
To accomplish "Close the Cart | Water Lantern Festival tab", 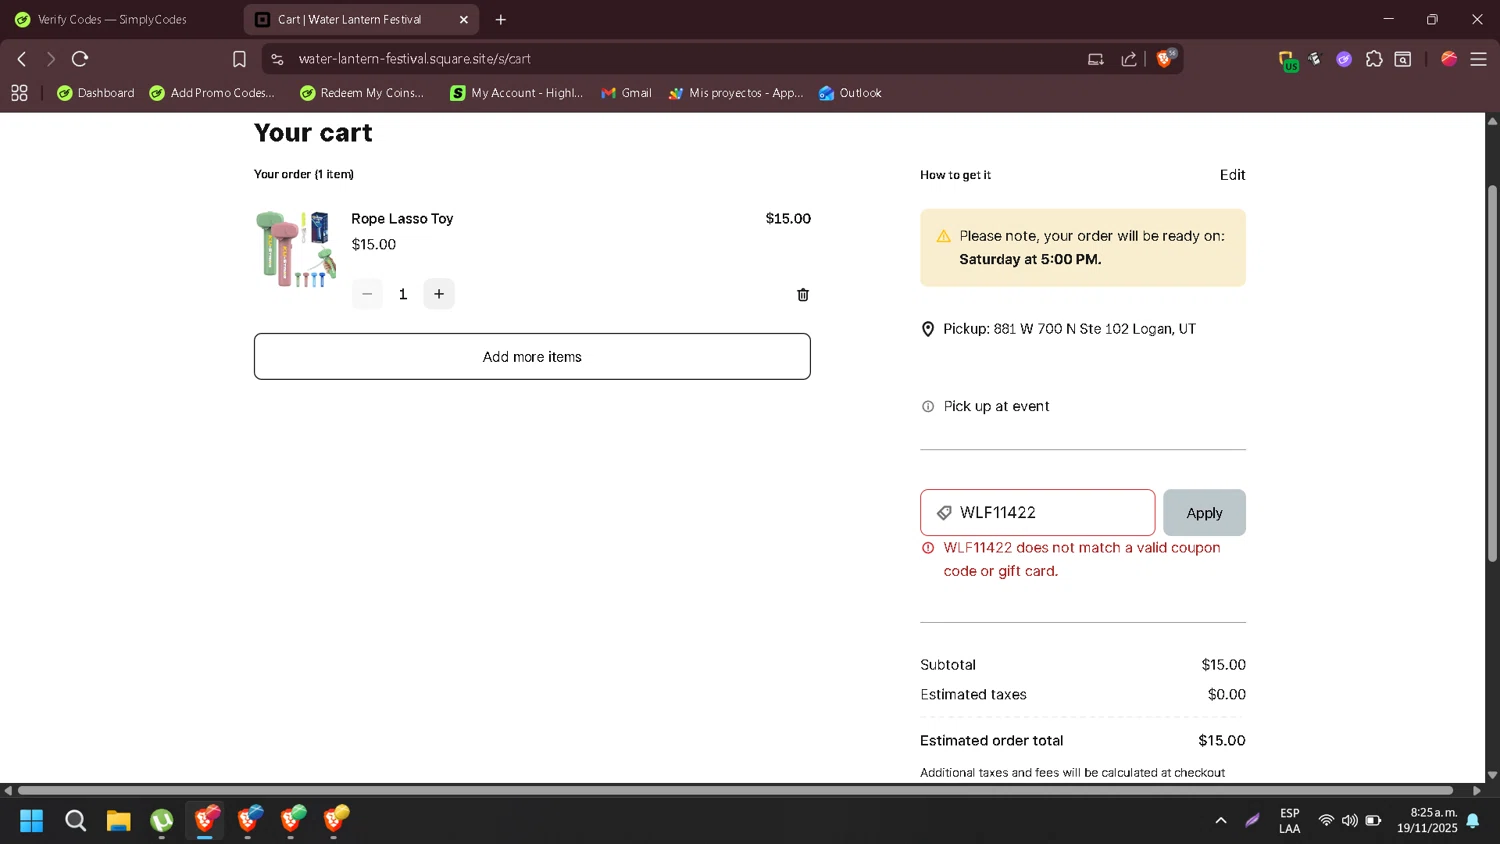I will point(464,19).
